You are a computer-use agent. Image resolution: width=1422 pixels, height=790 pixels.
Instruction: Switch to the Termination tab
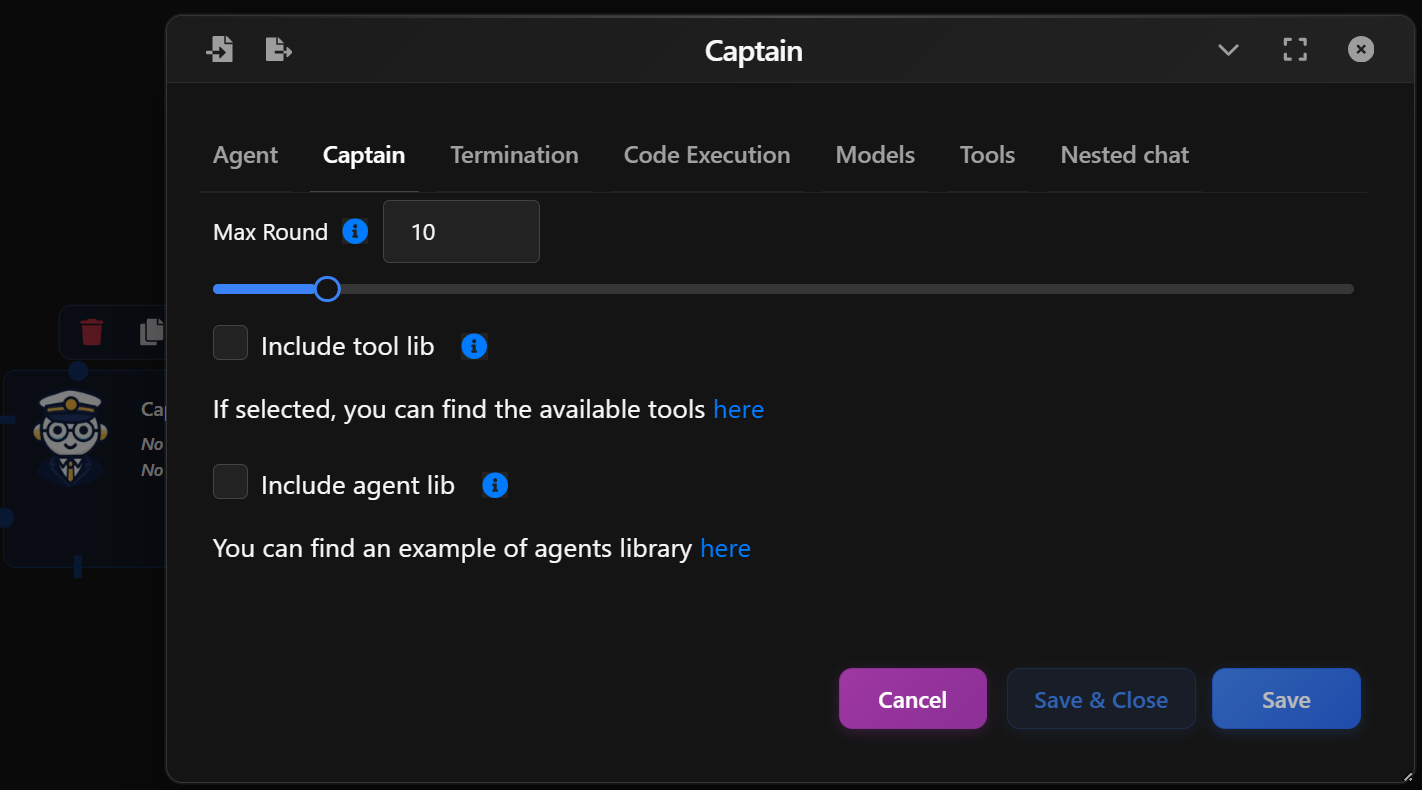[514, 155]
